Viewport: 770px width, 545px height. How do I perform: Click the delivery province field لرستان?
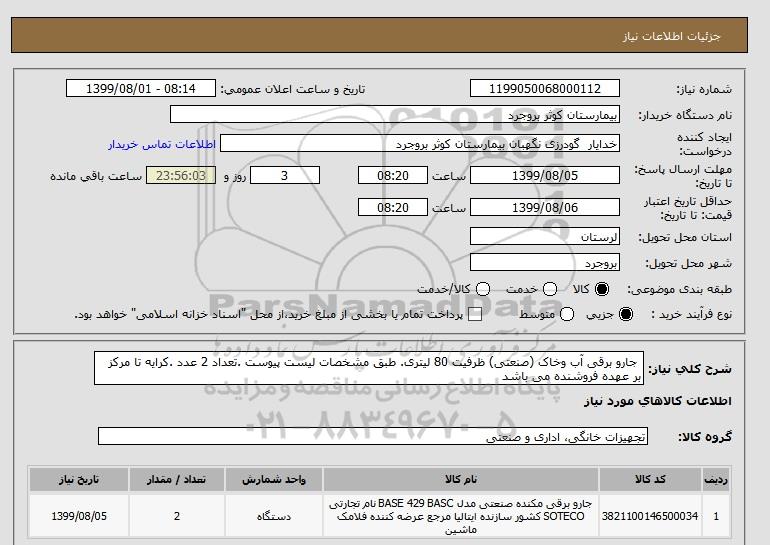tap(545, 237)
